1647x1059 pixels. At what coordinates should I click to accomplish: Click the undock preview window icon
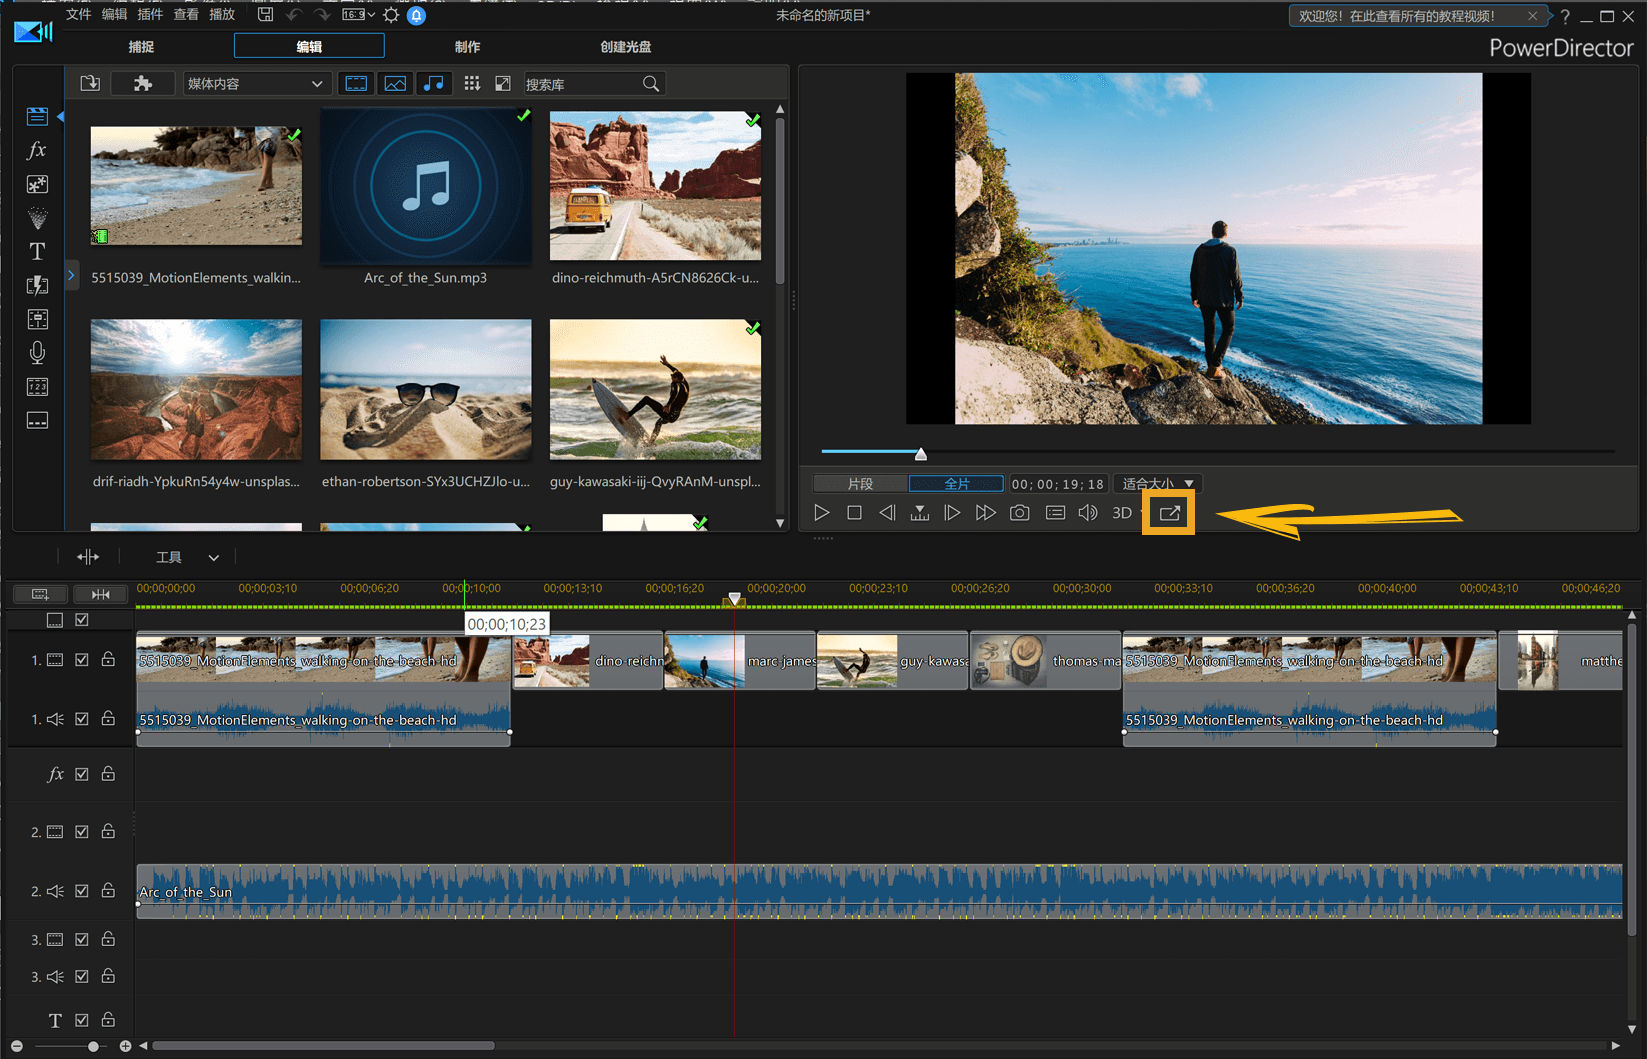1169,513
